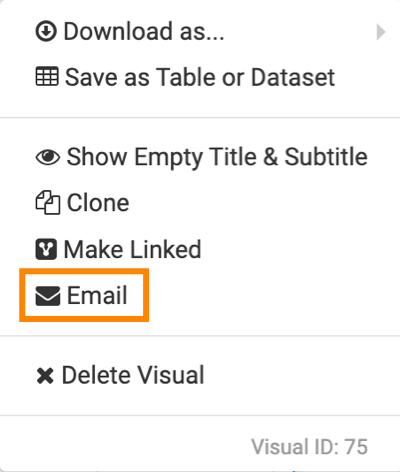Image resolution: width=400 pixels, height=472 pixels.
Task: Click the Make Linked branch icon
Action: click(46, 249)
